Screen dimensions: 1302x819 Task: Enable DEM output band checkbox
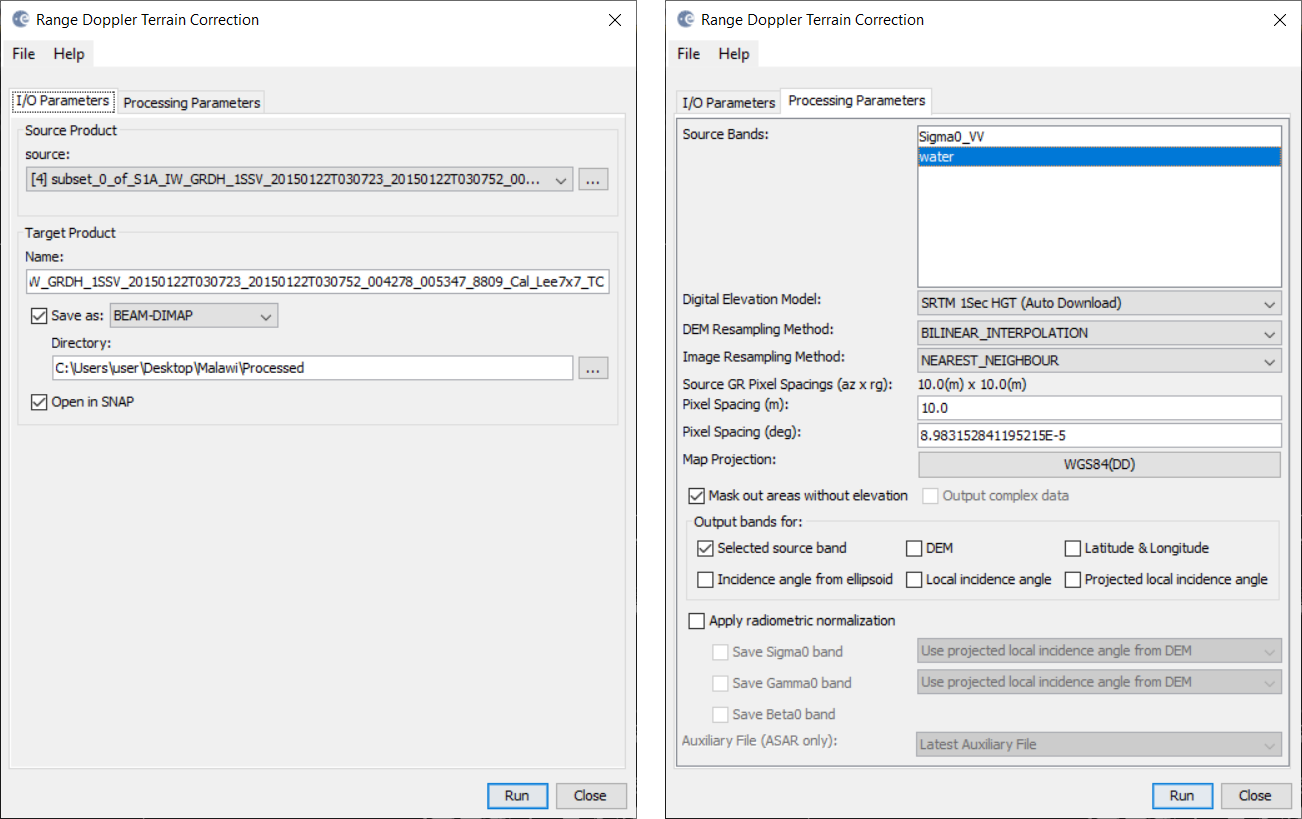[x=914, y=548]
